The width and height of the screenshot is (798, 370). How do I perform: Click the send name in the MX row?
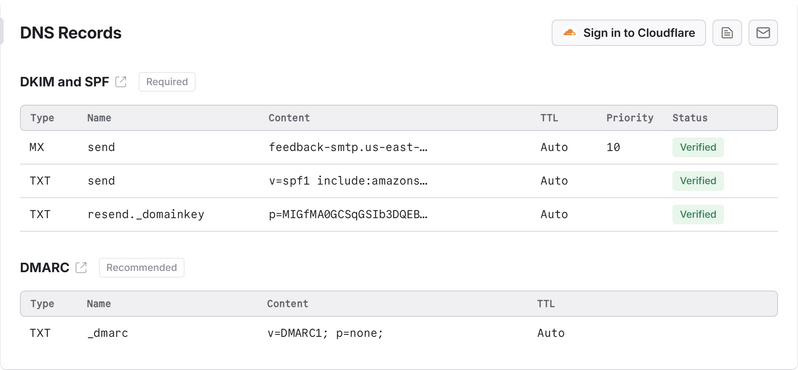tap(101, 148)
